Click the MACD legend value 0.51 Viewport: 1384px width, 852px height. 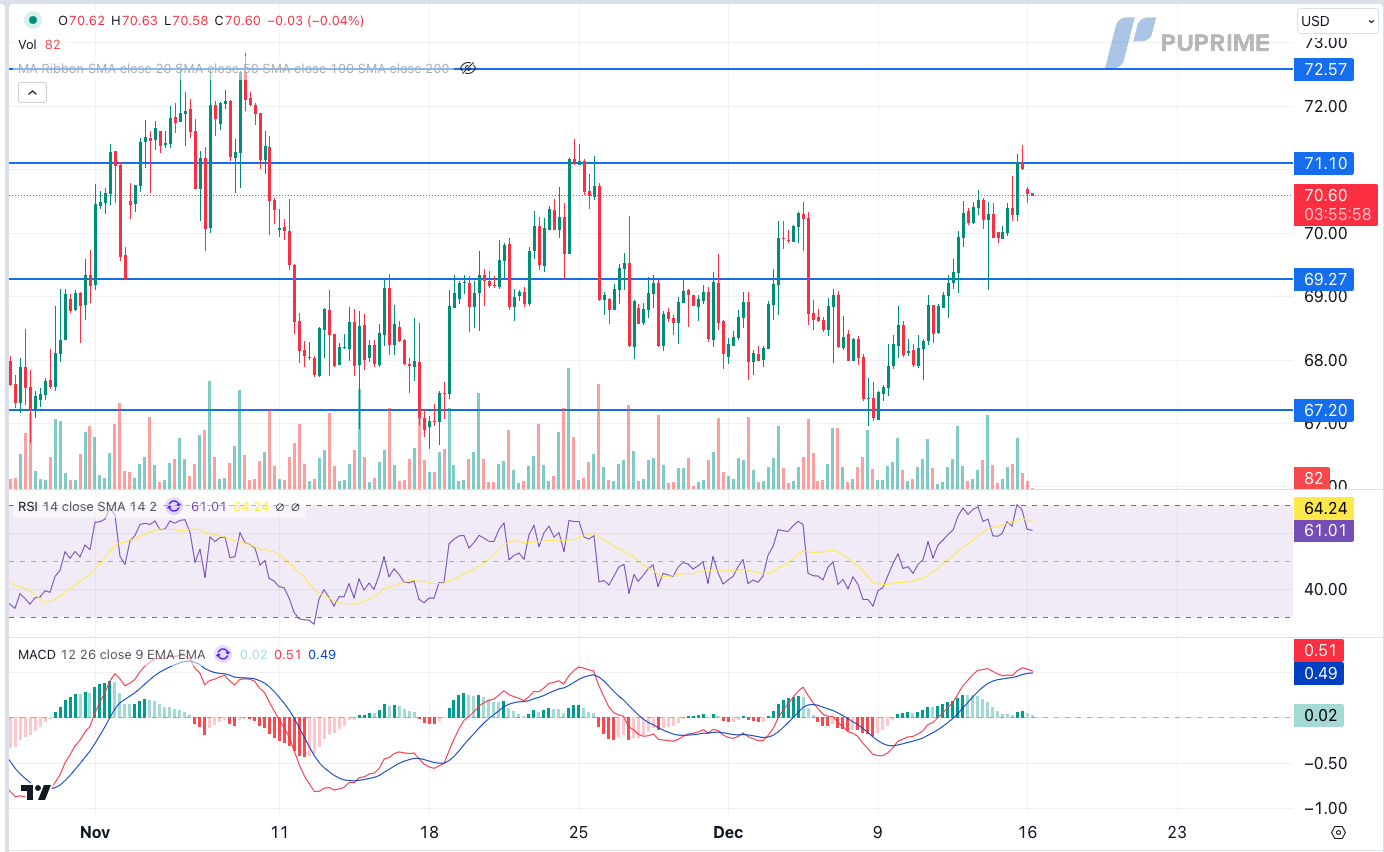point(288,655)
